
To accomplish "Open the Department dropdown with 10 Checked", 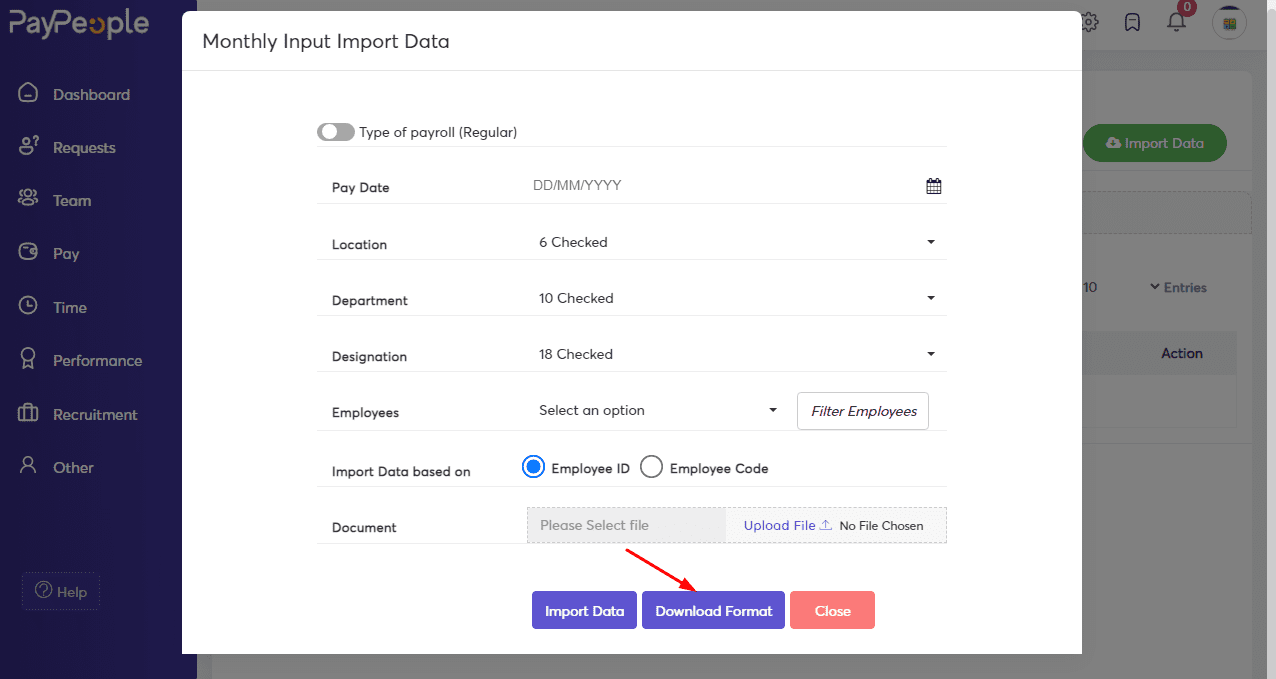I will pos(931,297).
